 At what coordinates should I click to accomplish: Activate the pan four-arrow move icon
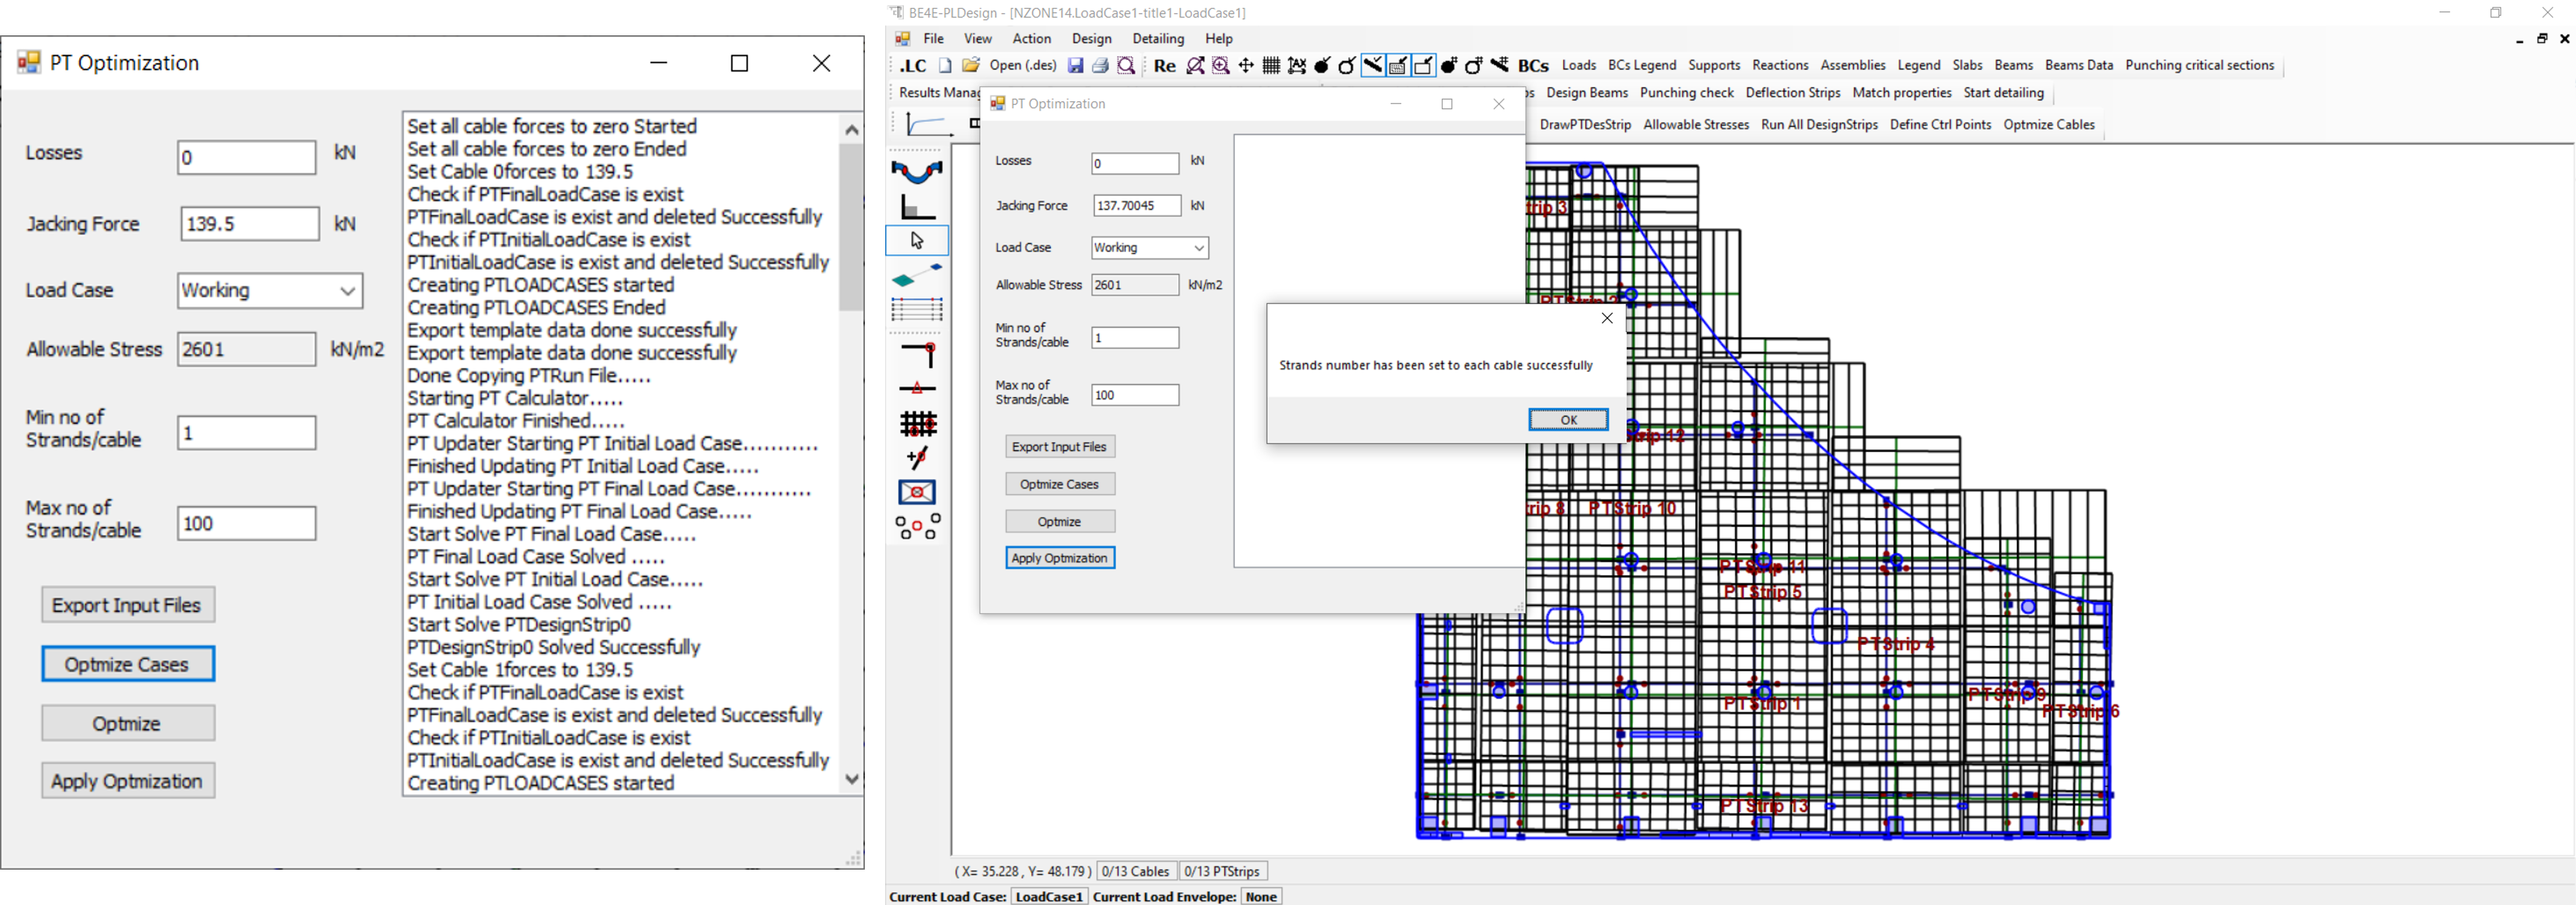pos(1246,66)
